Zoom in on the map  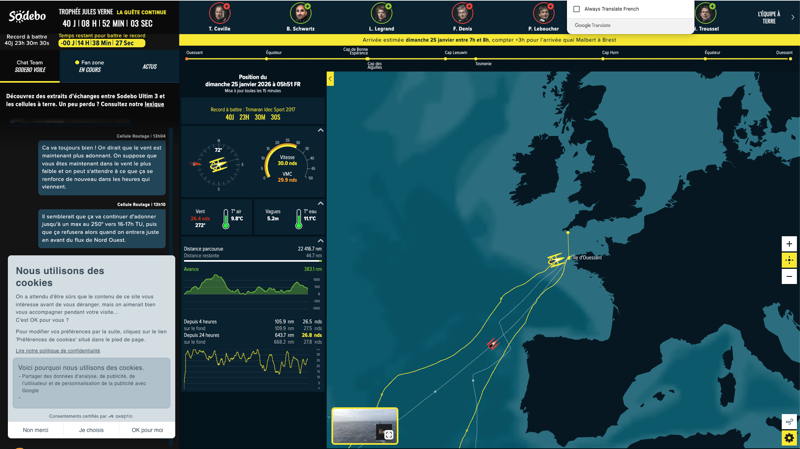pos(789,243)
